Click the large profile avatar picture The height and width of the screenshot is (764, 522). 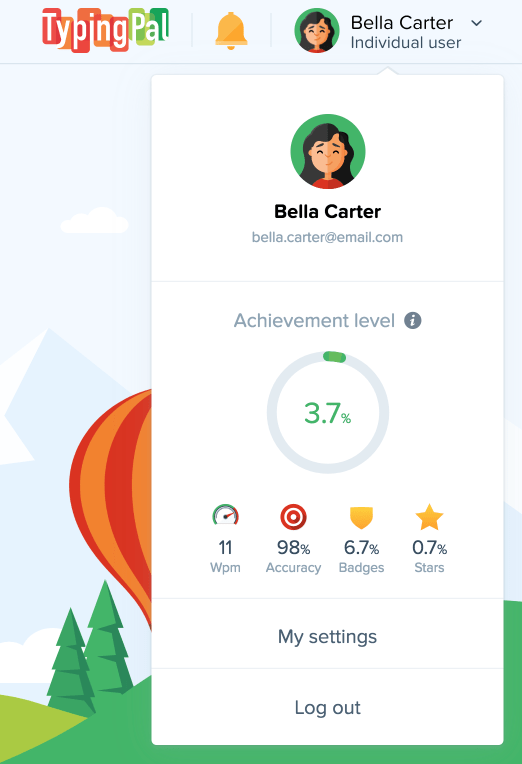(328, 152)
